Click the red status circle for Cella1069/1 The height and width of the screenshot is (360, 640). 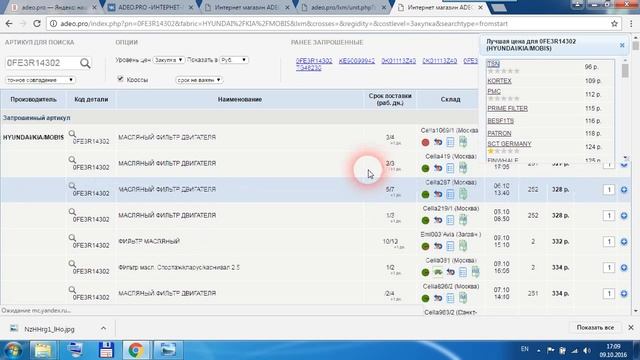(425, 142)
